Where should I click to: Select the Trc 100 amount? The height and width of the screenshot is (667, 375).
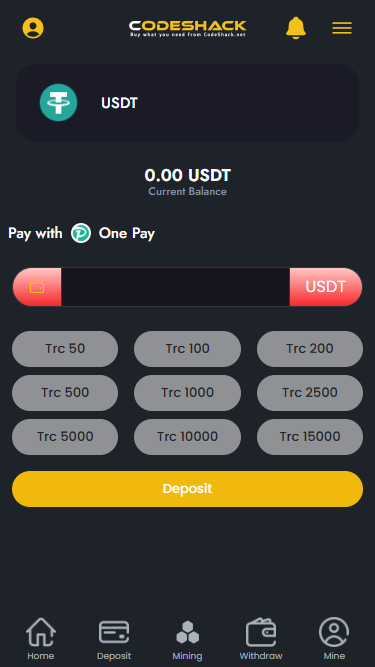pyautogui.click(x=188, y=349)
